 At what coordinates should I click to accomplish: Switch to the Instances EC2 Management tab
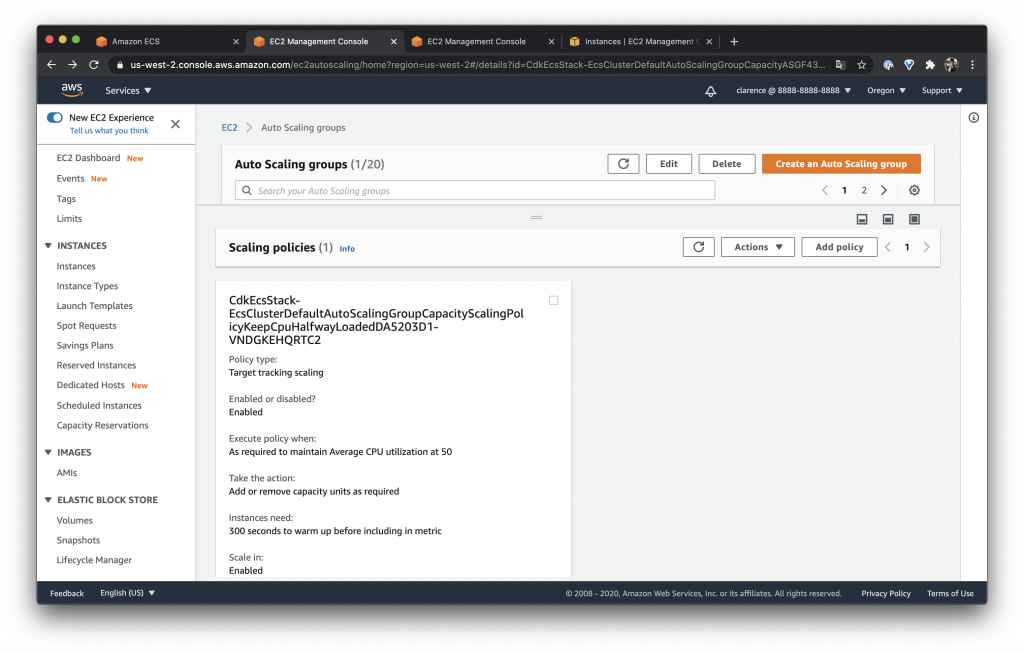640,41
